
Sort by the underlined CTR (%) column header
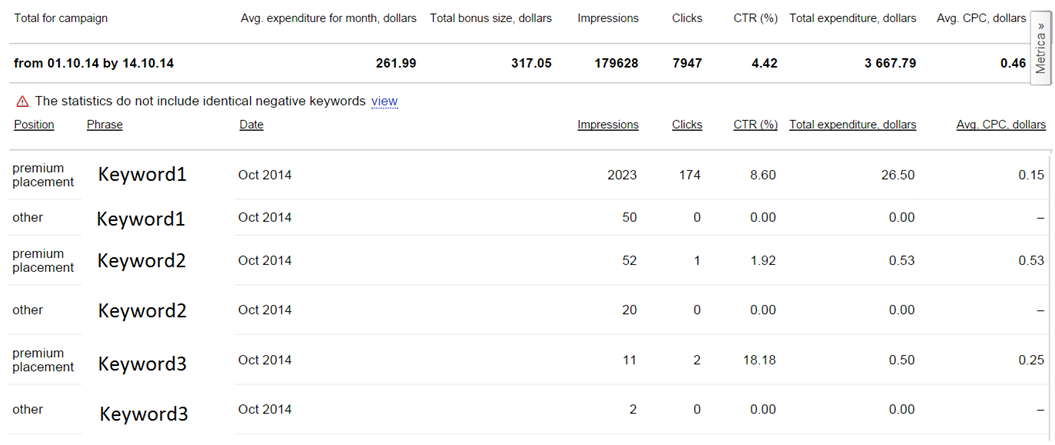coord(755,125)
